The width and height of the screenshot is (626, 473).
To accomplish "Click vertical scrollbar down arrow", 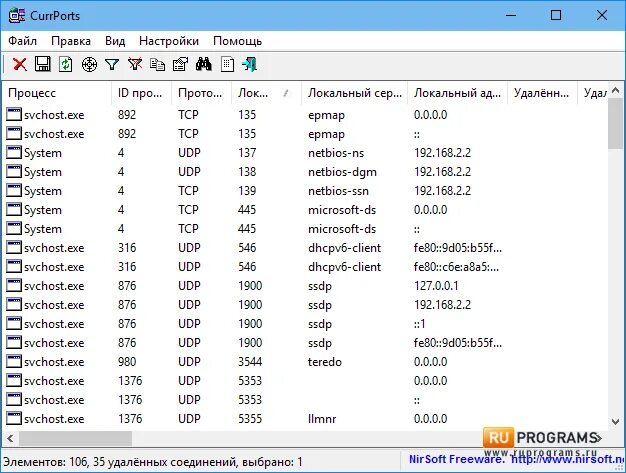I will click(x=616, y=422).
